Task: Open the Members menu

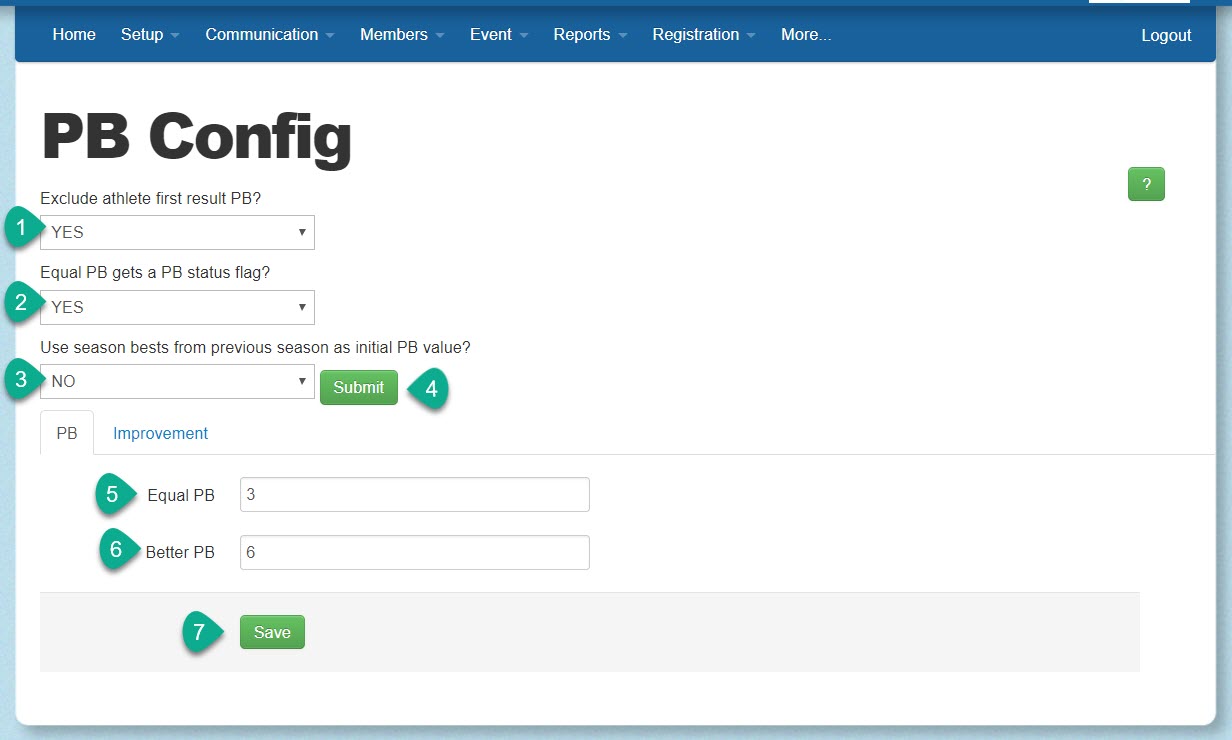Action: pyautogui.click(x=402, y=35)
